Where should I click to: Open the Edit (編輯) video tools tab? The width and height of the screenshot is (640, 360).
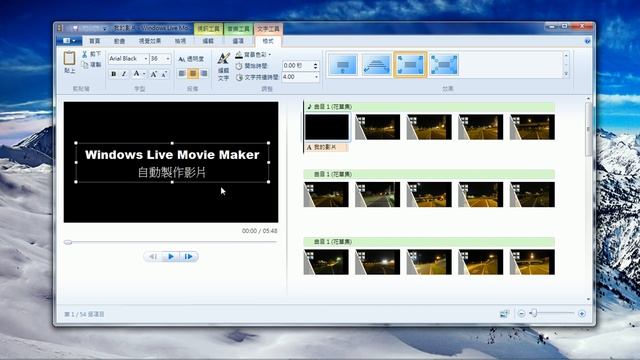tap(208, 41)
